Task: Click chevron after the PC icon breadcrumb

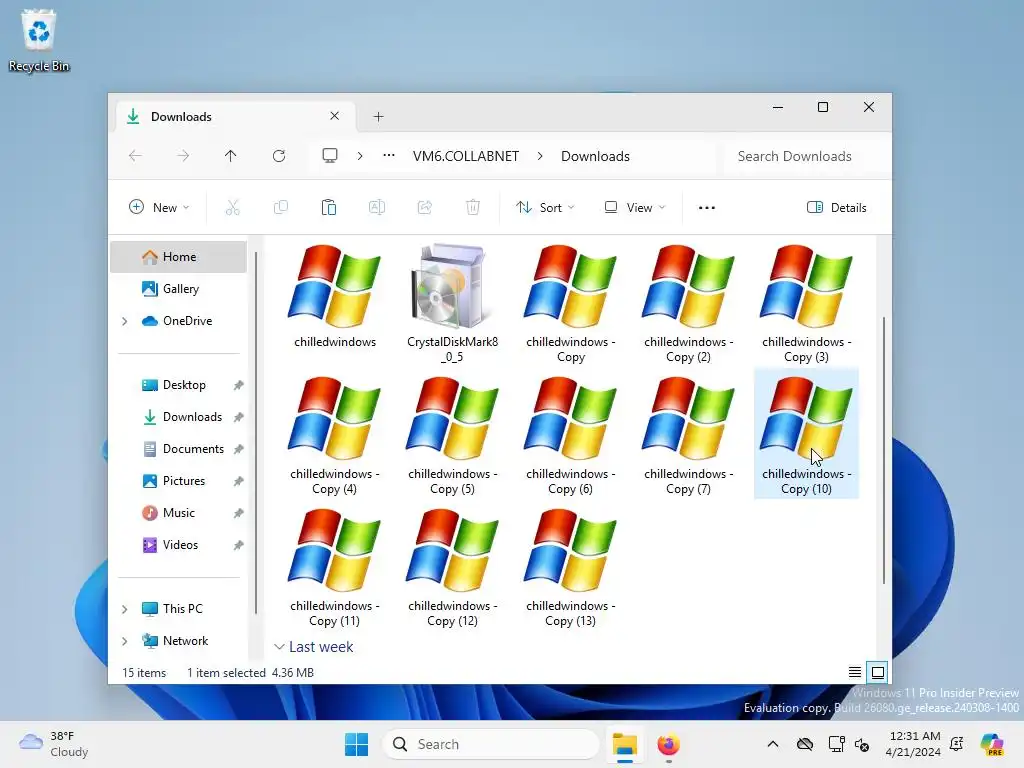Action: (360, 156)
